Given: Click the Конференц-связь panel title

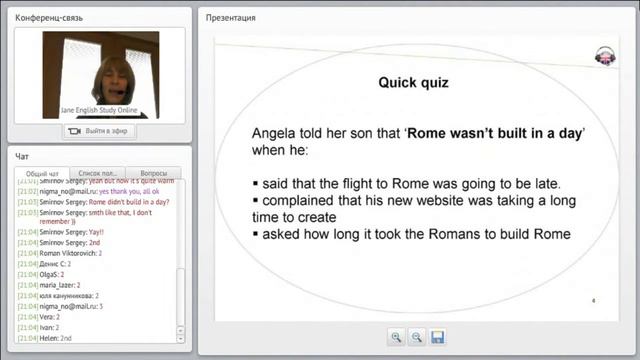Looking at the screenshot, I should pos(49,18).
